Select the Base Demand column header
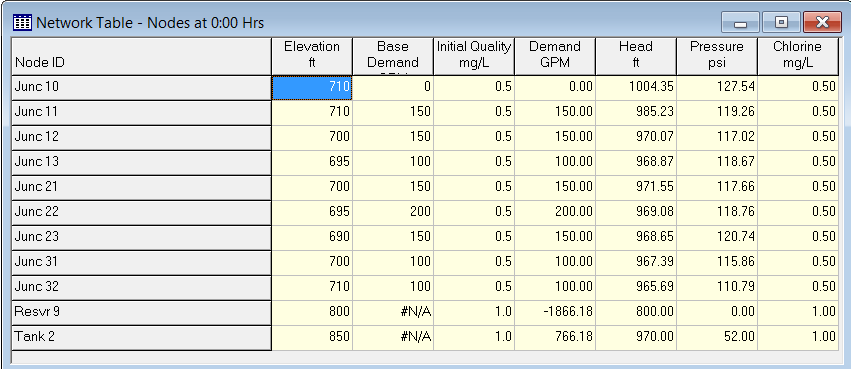The width and height of the screenshot is (851, 369). [393, 56]
